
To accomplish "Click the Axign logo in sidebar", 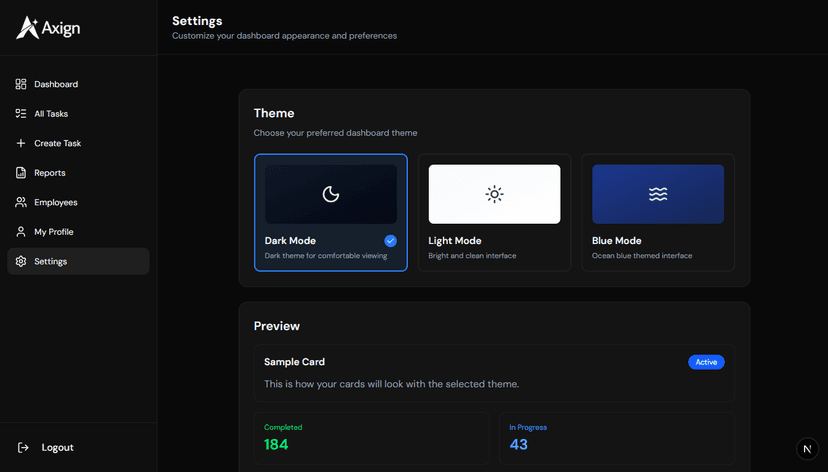I will point(48,28).
